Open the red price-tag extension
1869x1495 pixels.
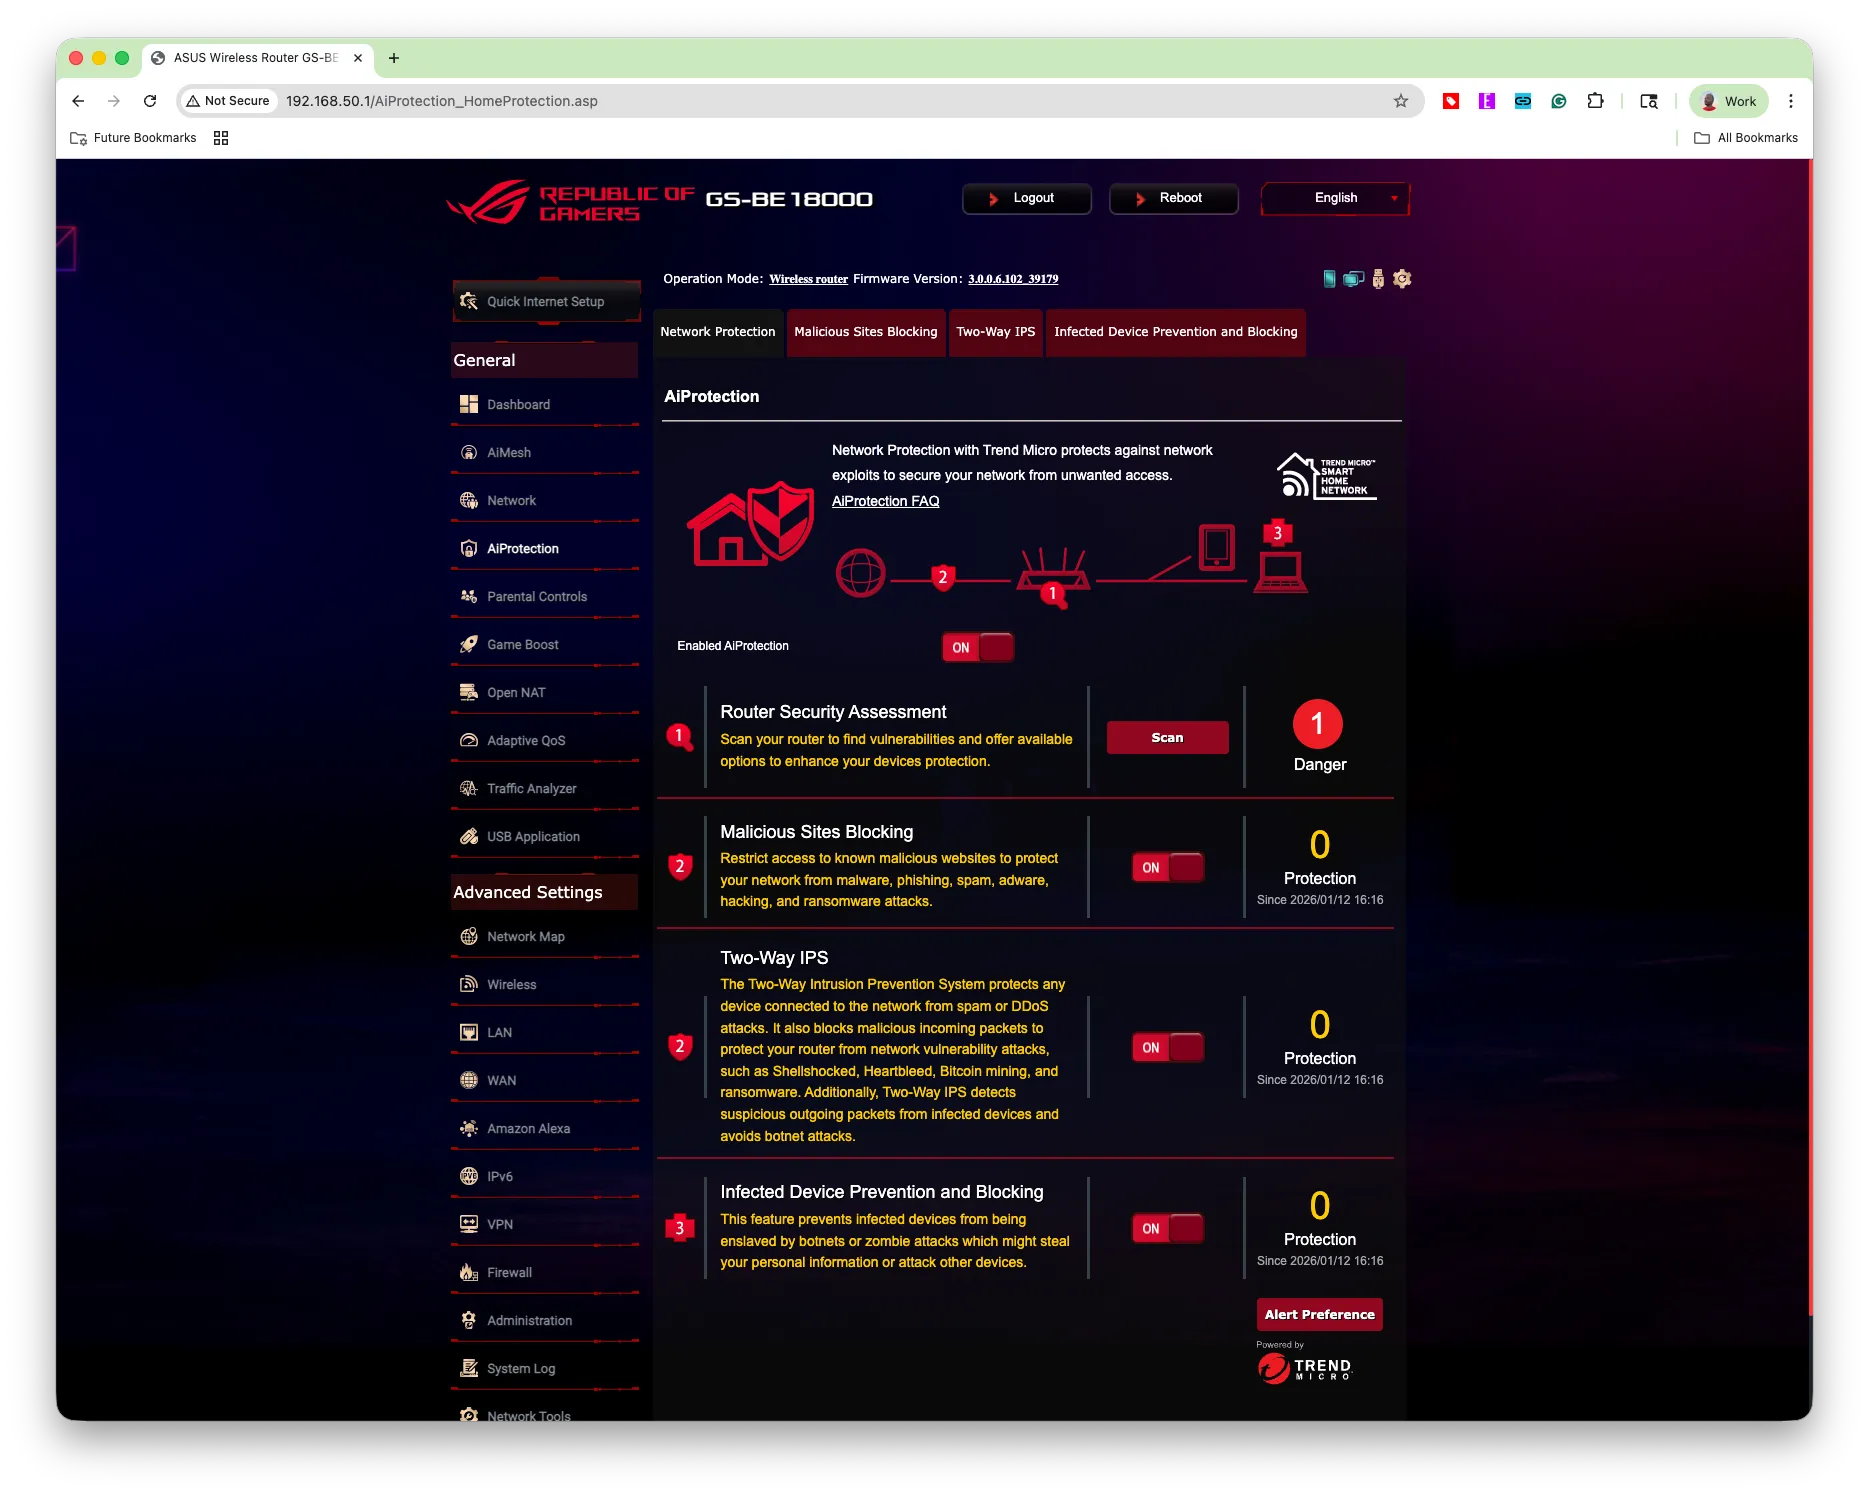tap(1451, 101)
